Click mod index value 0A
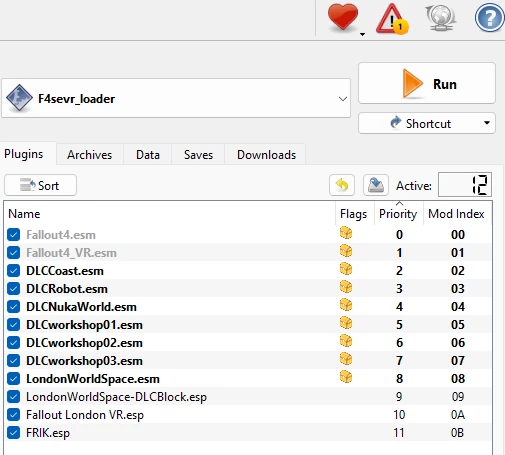This screenshot has height=455, width=505. [457, 415]
